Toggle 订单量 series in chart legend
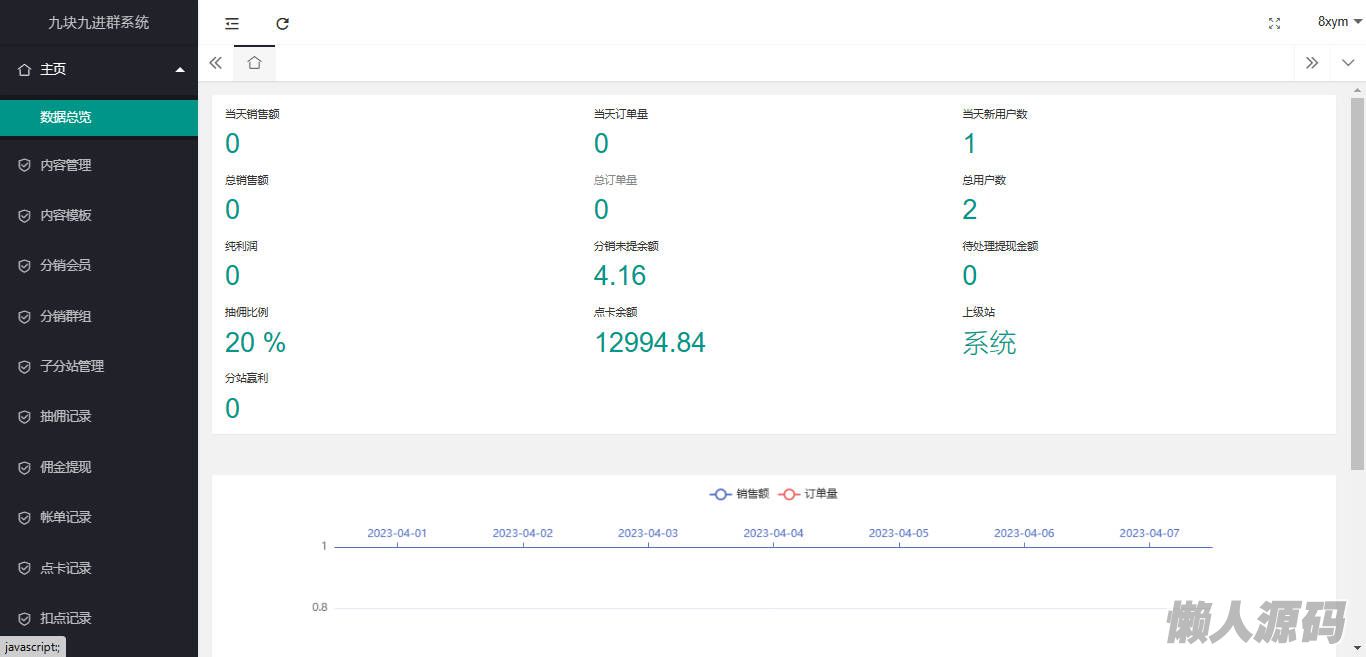This screenshot has height=657, width=1366. (809, 494)
